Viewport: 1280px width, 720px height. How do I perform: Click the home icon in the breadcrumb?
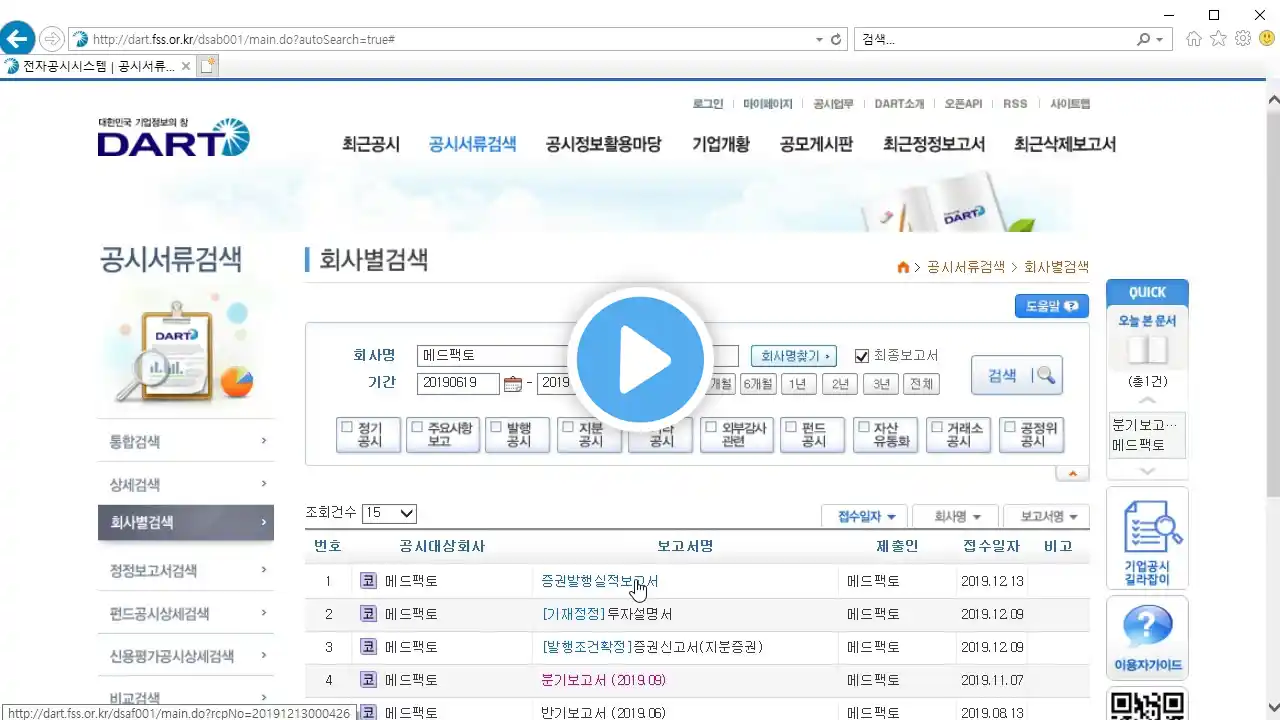coord(903,267)
